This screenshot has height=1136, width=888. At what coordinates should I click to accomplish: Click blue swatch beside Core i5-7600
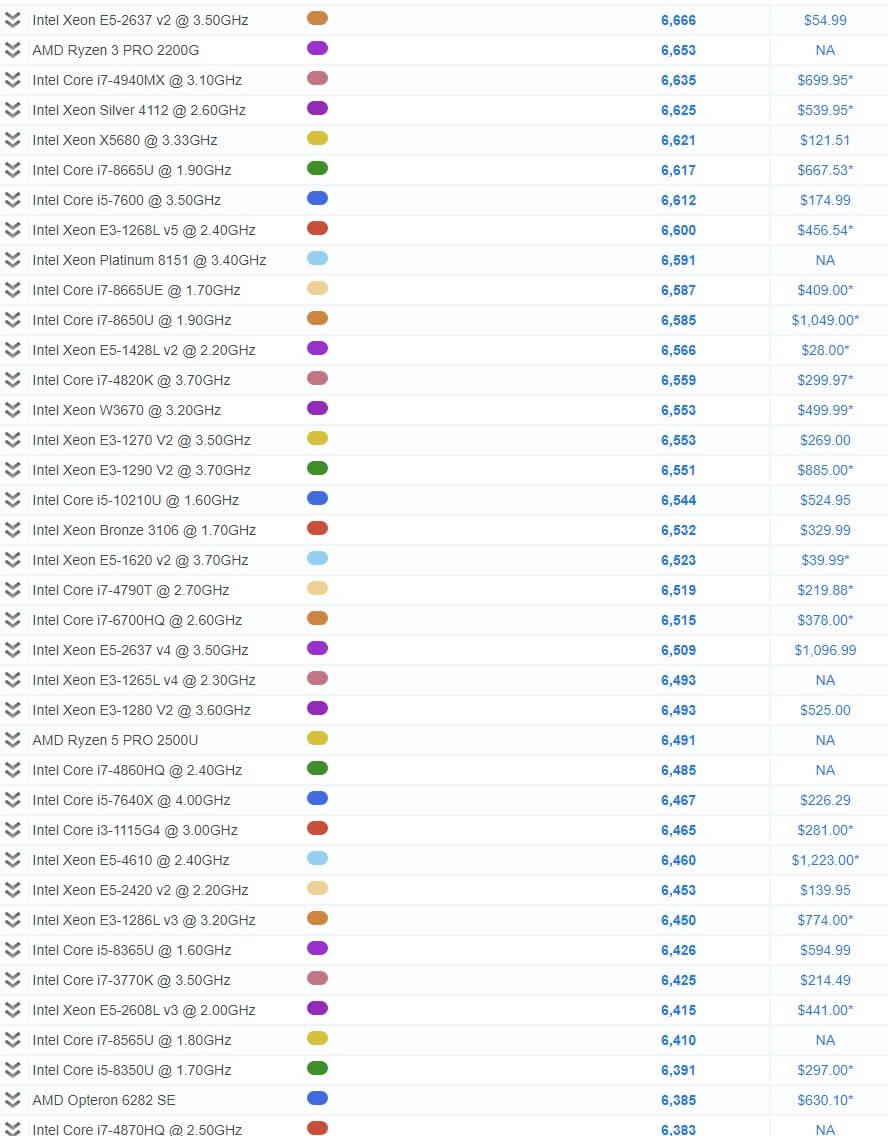(x=317, y=199)
